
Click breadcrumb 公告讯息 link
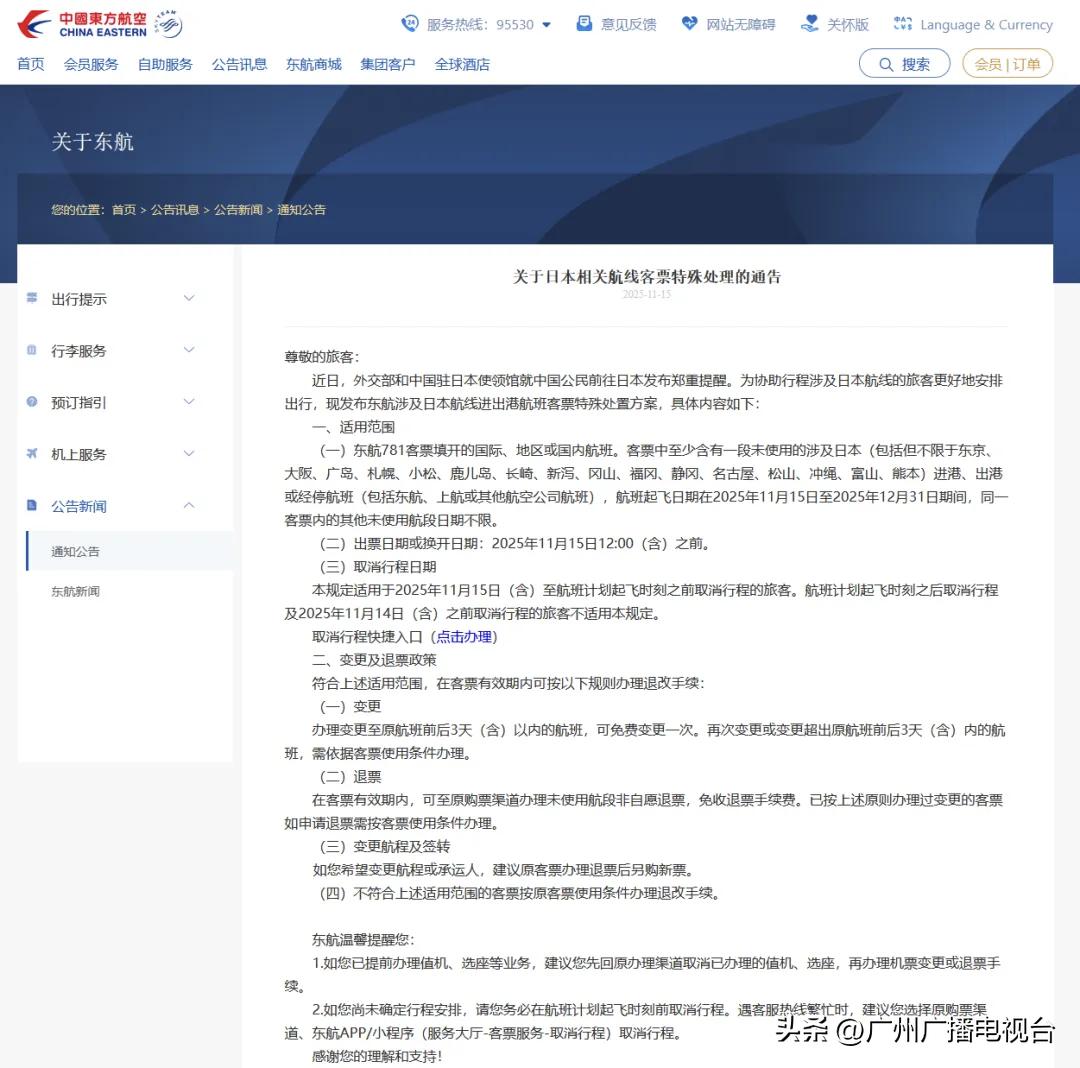click(175, 209)
